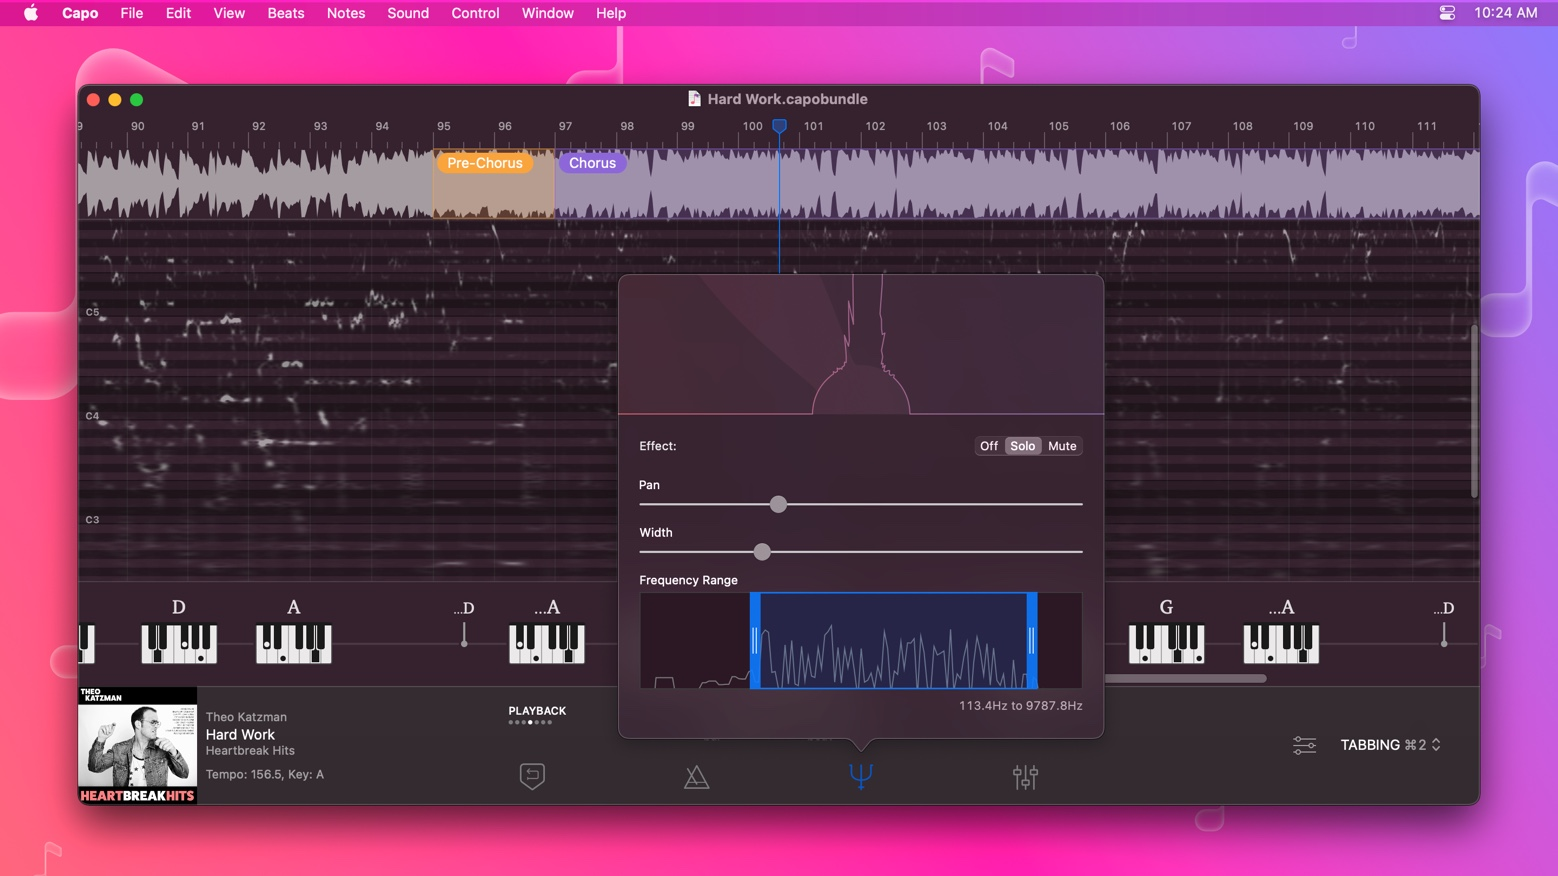Click the Pan slider knob
1558x876 pixels.
(x=778, y=504)
